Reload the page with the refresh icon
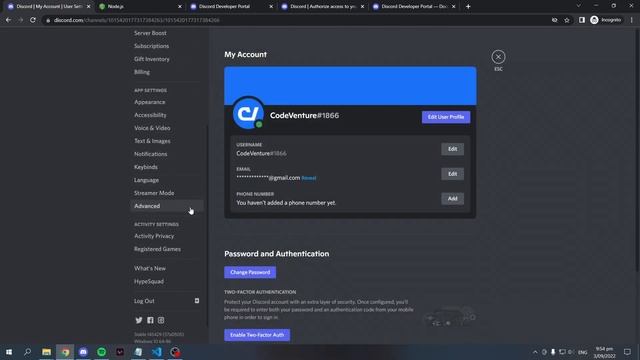This screenshot has width=640, height=360. tap(33, 20)
